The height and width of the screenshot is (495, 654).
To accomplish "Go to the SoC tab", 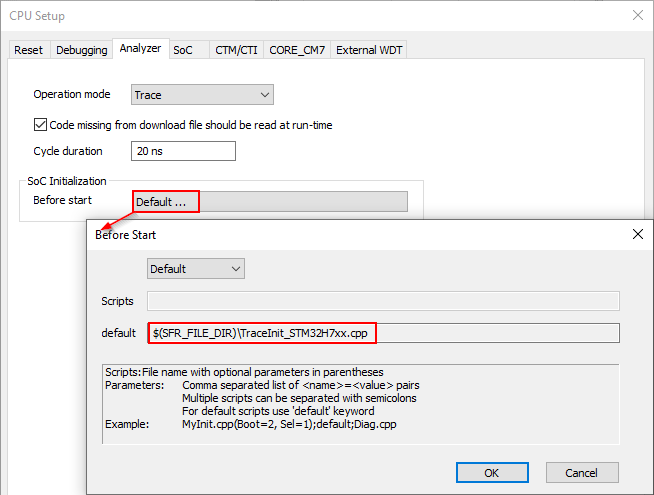I will tap(183, 50).
